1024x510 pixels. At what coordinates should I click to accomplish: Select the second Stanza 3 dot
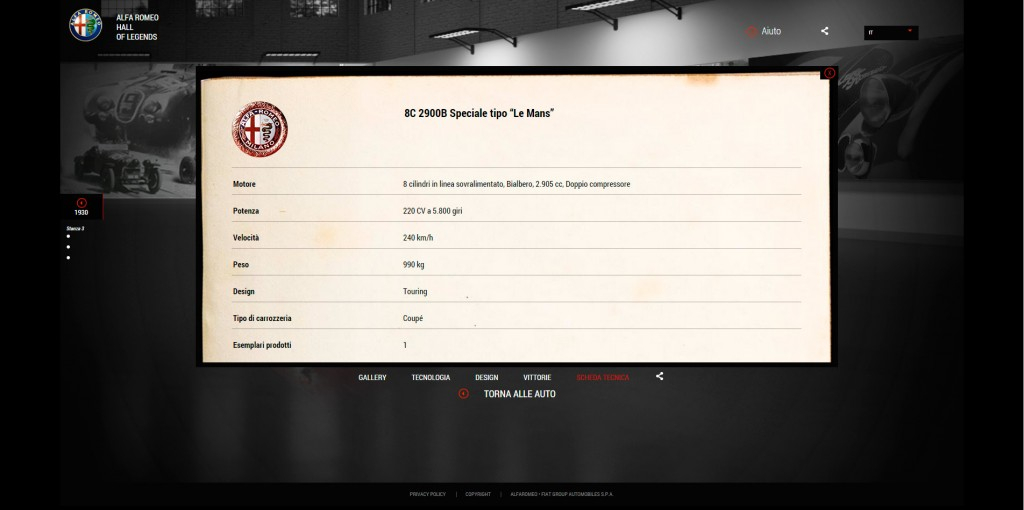click(69, 247)
